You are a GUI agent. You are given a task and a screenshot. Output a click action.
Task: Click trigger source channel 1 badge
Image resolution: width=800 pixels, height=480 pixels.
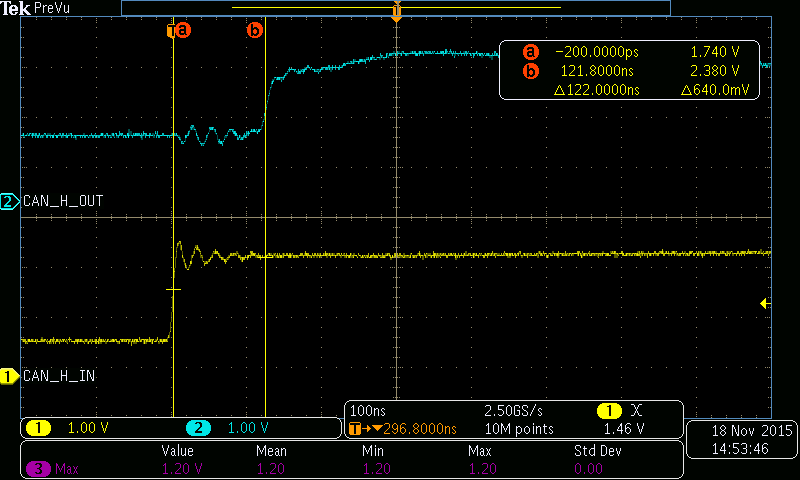tap(609, 411)
